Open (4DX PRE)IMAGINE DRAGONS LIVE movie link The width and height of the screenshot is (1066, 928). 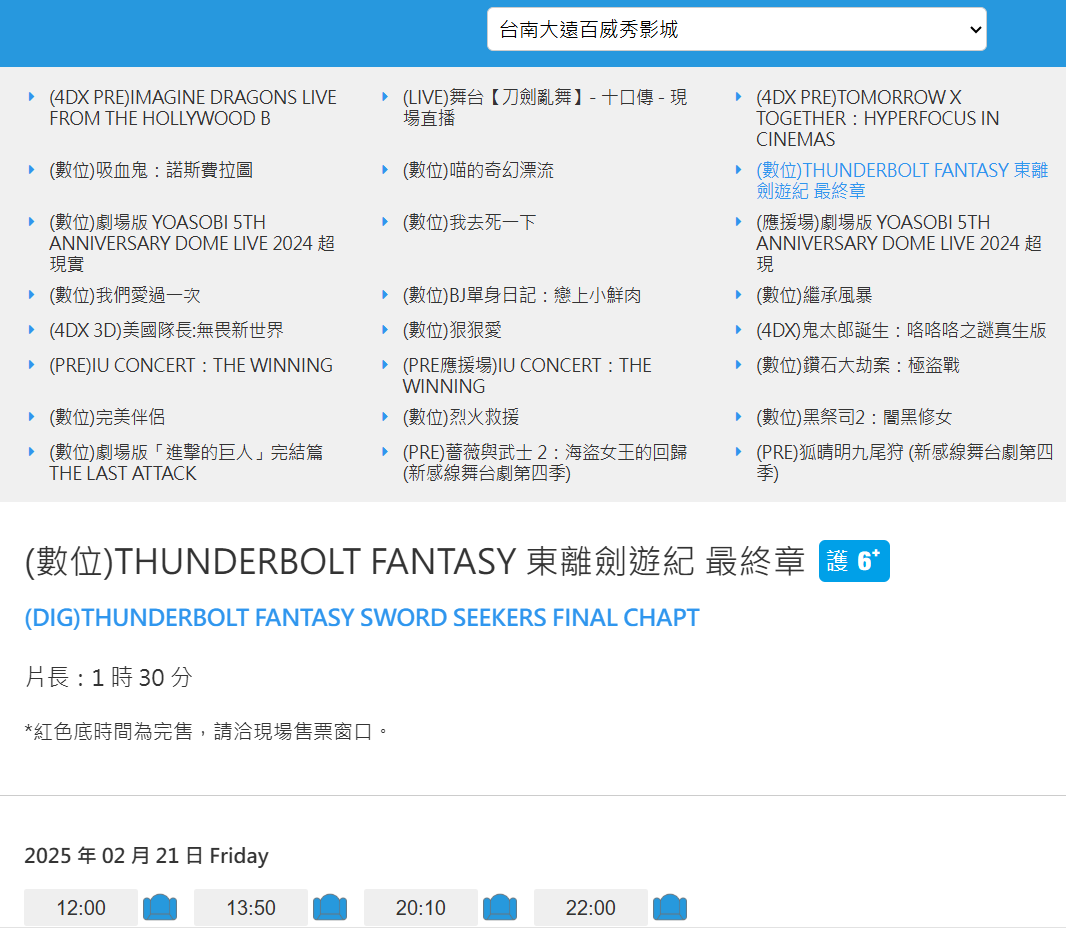point(193,108)
